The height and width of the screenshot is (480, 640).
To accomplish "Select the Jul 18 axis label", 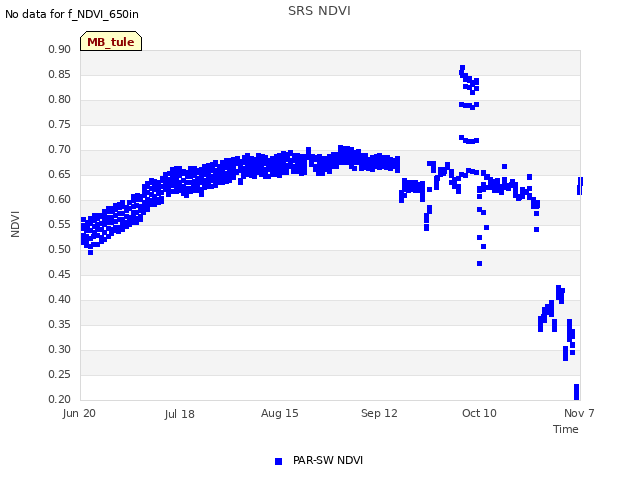I will click(180, 414).
